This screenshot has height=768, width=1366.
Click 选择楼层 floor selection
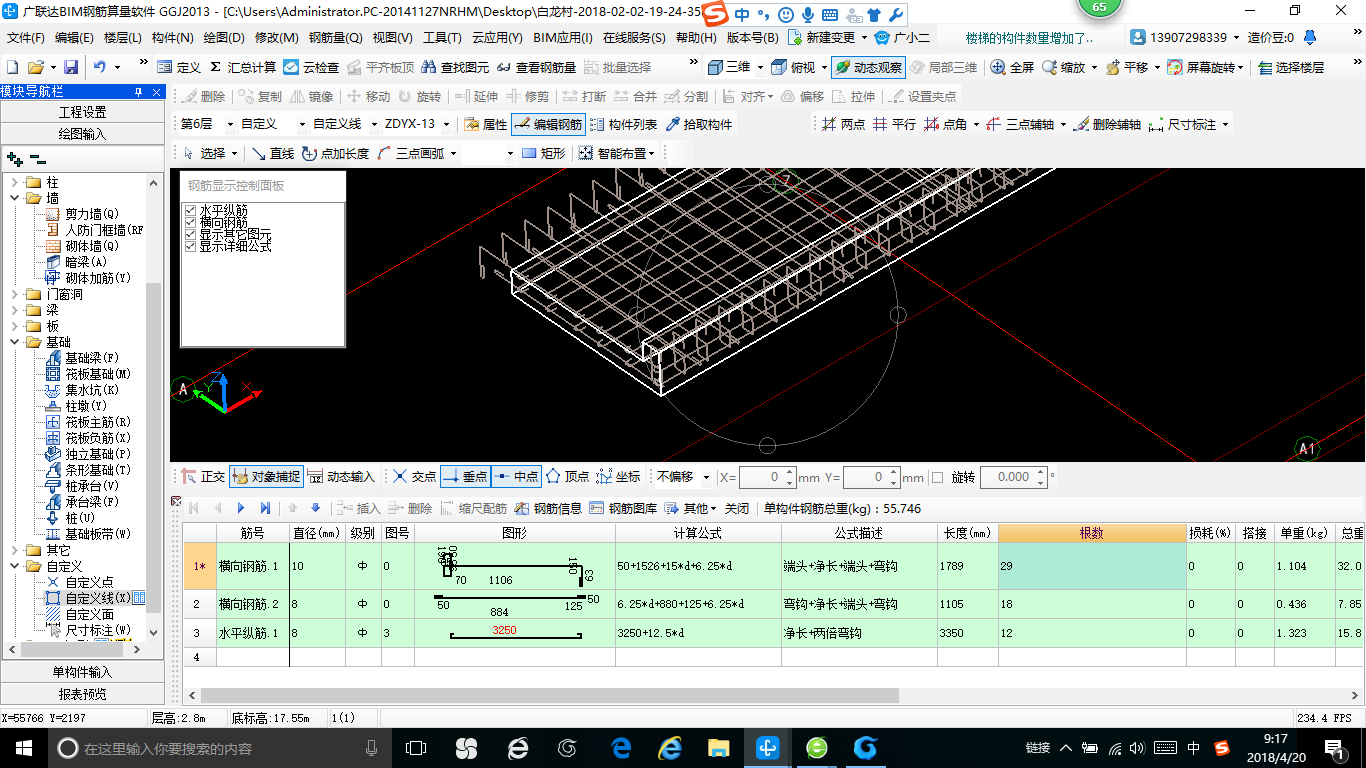click(x=1291, y=67)
